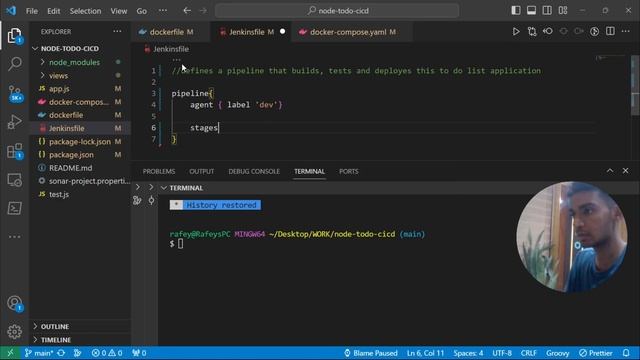This screenshot has width=640, height=360.
Task: Open the Run and Debug view
Action: point(15,122)
